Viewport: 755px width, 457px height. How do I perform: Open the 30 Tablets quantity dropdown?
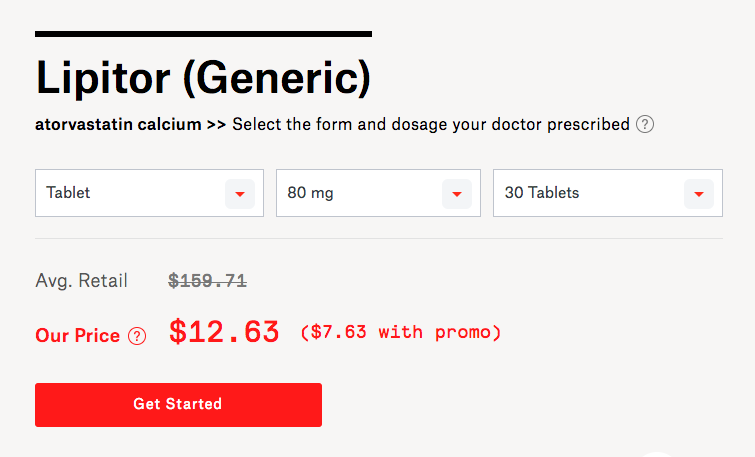click(x=608, y=193)
